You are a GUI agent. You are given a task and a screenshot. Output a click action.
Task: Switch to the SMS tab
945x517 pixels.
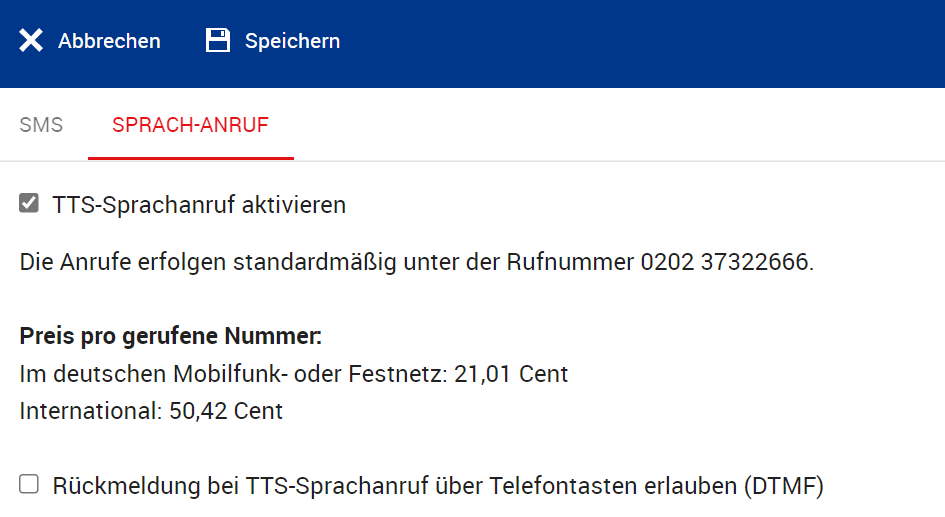[41, 125]
